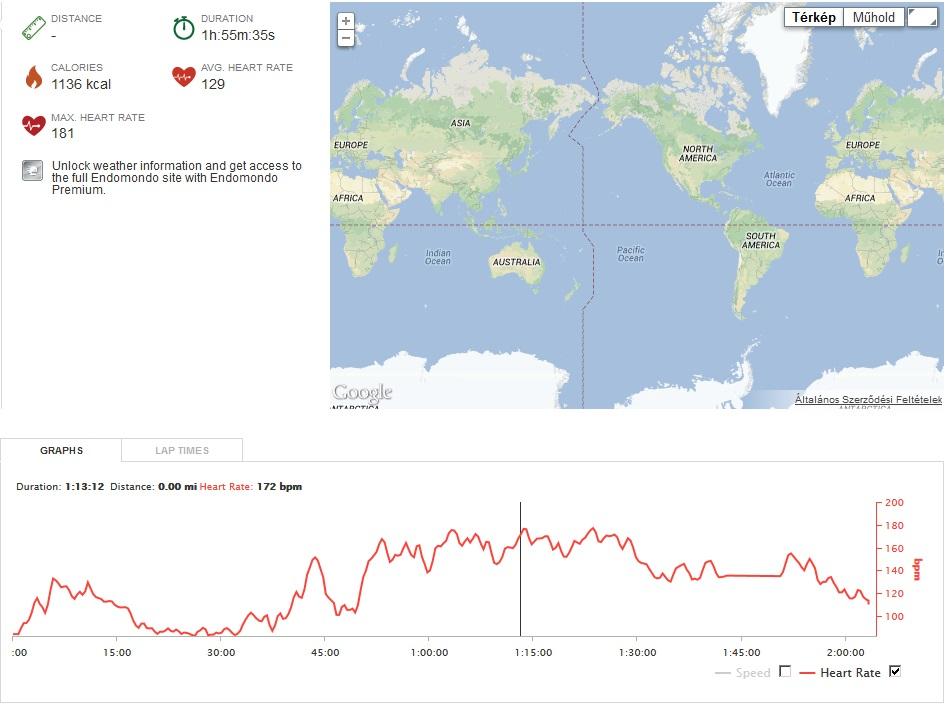946x705 pixels.
Task: Click the weather premium icon
Action: [33, 171]
